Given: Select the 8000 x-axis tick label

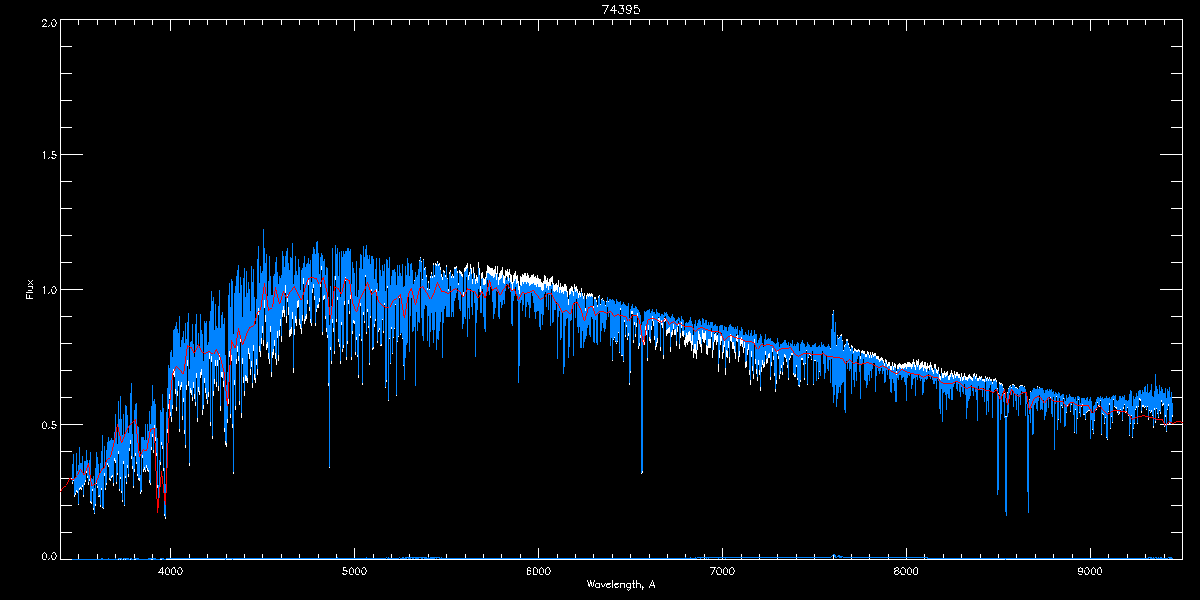Looking at the screenshot, I should (906, 572).
